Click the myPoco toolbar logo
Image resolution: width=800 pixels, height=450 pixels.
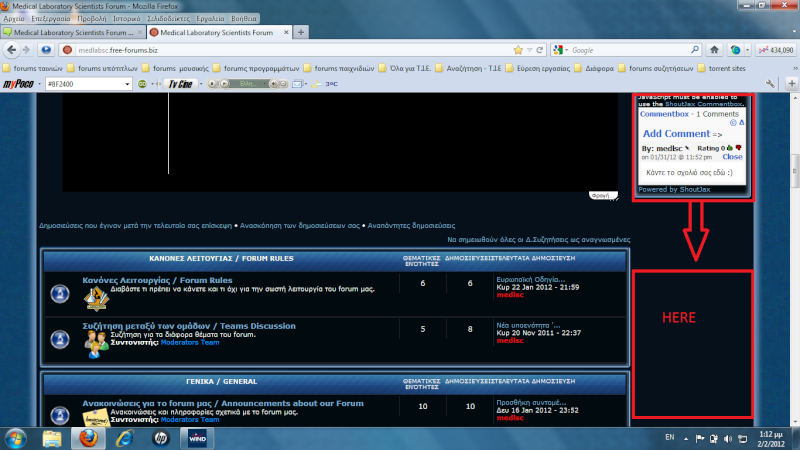click(x=18, y=84)
